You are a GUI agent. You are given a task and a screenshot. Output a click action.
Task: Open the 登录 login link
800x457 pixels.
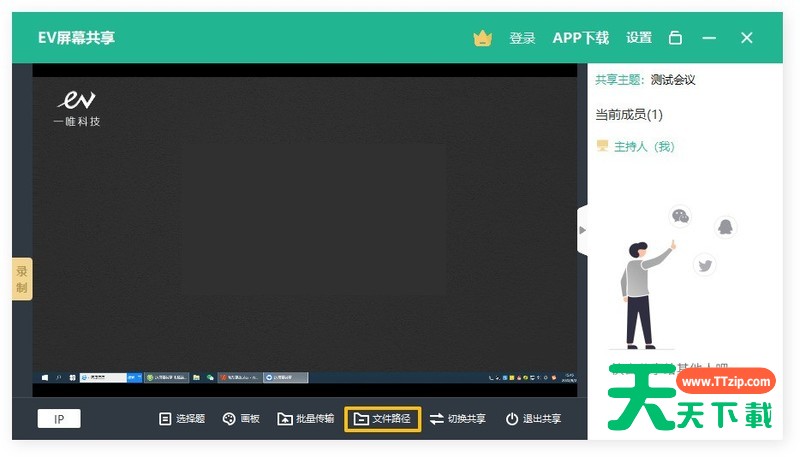(x=522, y=38)
